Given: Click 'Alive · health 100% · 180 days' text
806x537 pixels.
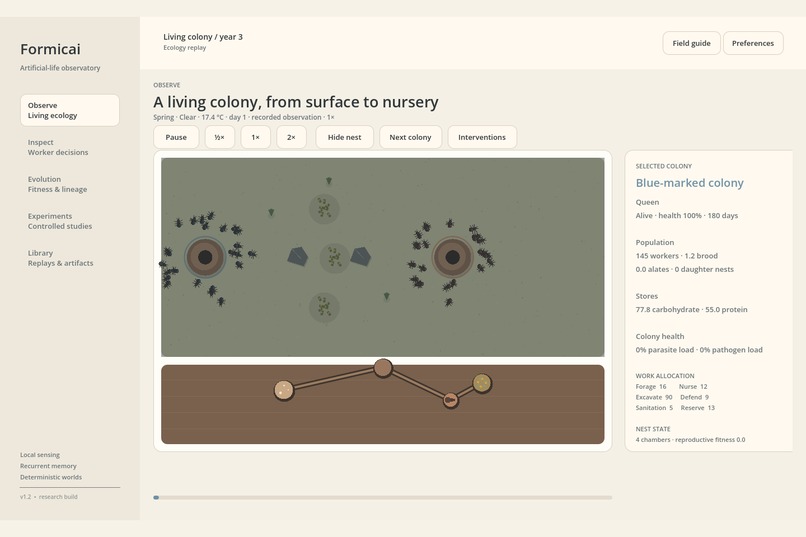Looking at the screenshot, I should click(x=687, y=216).
